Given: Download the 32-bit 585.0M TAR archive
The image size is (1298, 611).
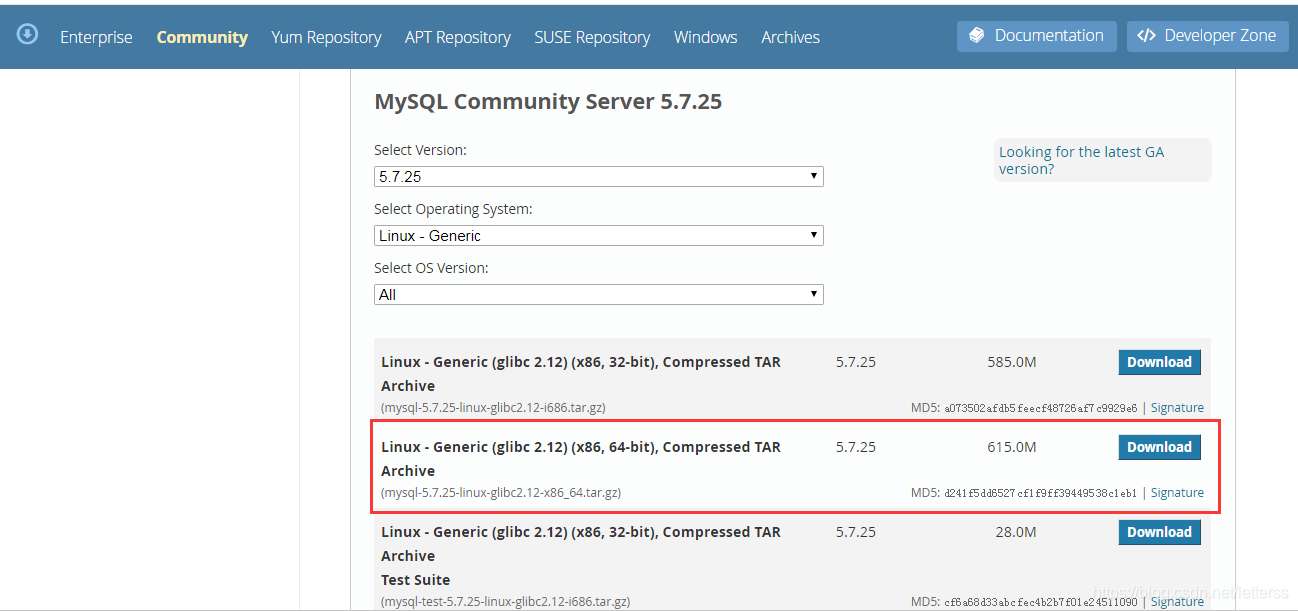Looking at the screenshot, I should (1159, 362).
